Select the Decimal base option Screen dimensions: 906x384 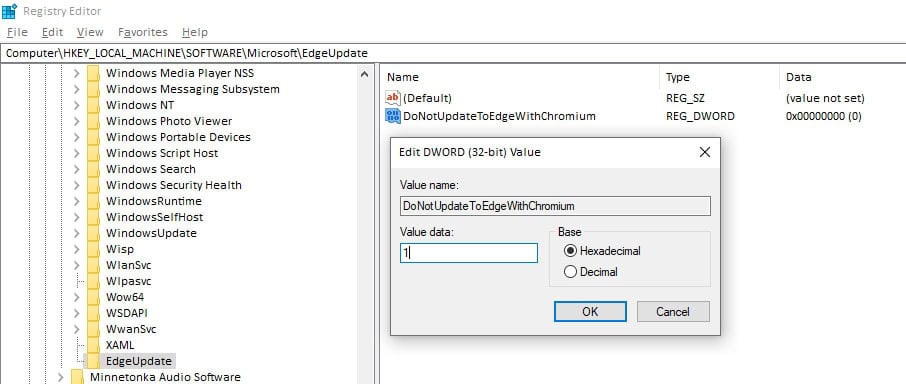(571, 272)
